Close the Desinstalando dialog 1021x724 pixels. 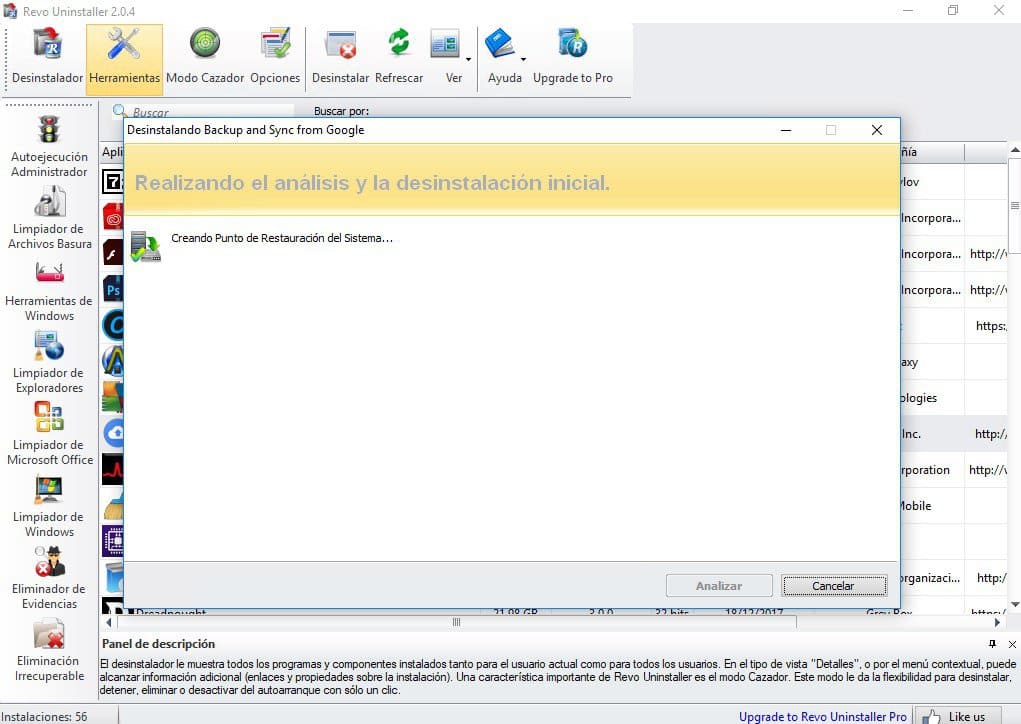(877, 130)
